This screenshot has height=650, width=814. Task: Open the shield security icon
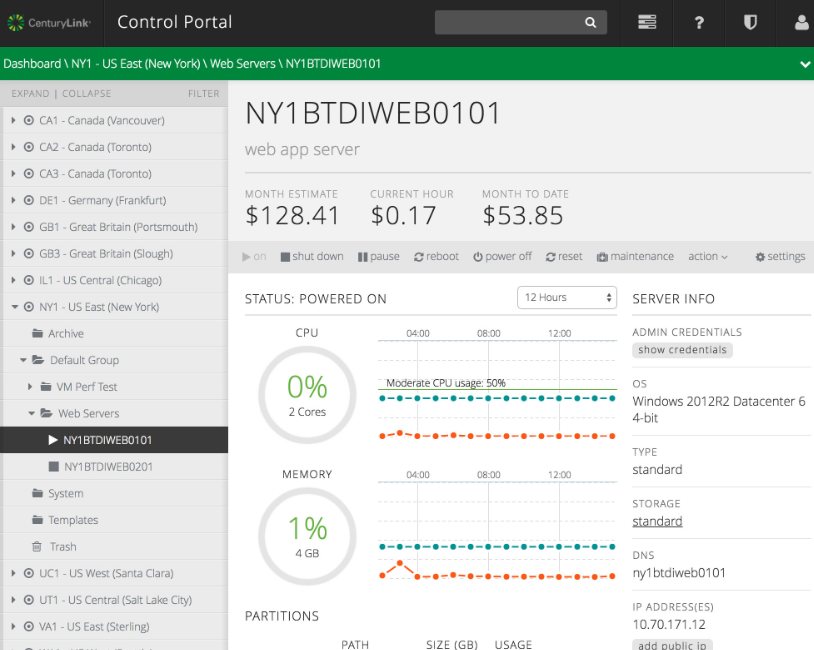pos(750,22)
